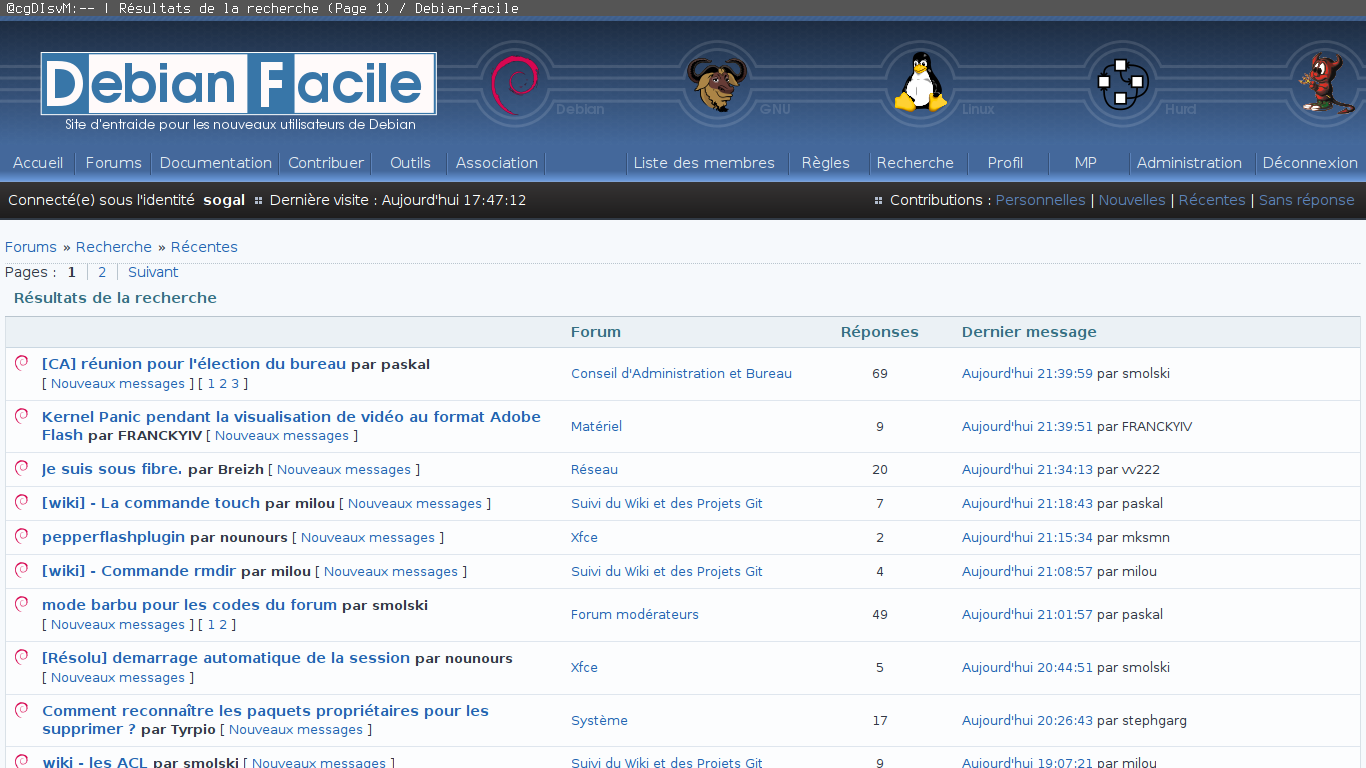This screenshot has width=1366, height=768.
Task: Click the BSD daemon mascot icon
Action: [1324, 84]
